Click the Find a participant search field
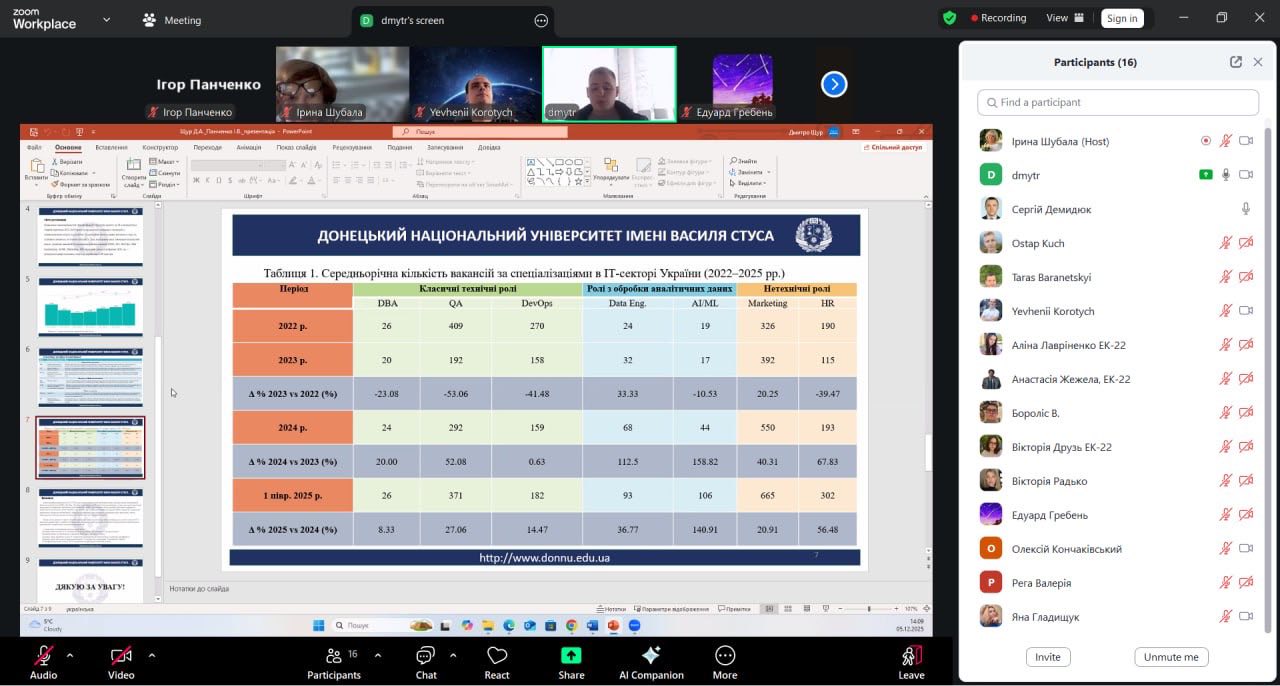 1118,102
